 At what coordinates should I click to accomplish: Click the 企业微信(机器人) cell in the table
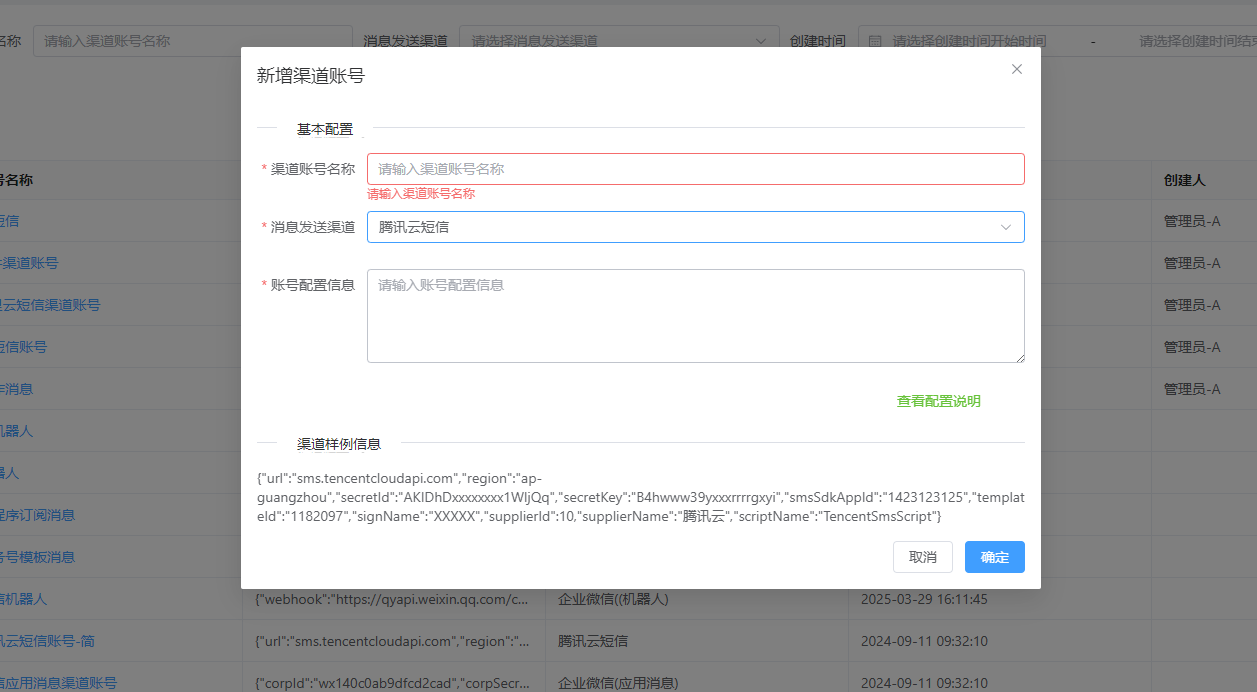[613, 599]
